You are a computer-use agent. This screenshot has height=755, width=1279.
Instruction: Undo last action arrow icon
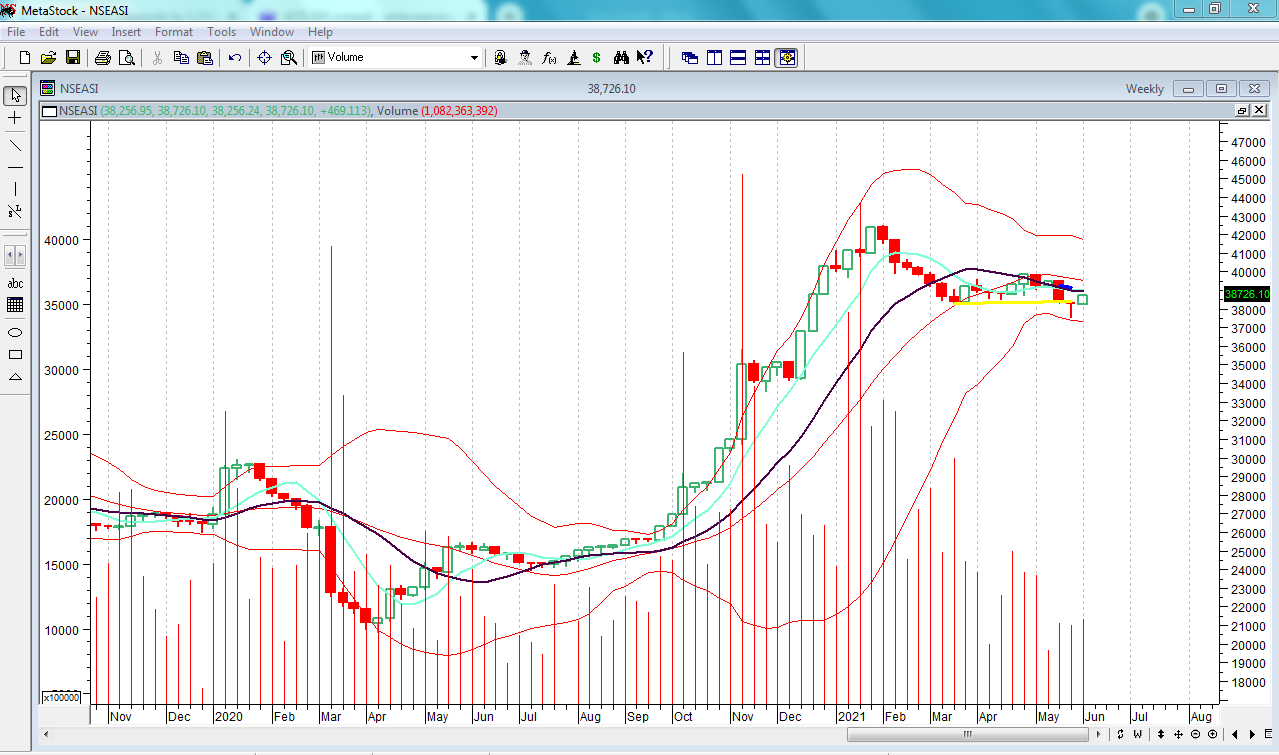pyautogui.click(x=235, y=57)
